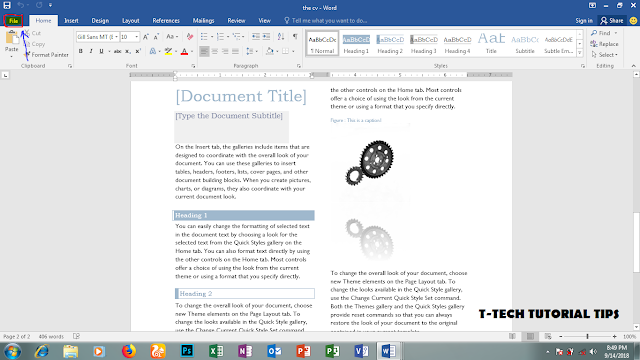640x360 pixels.
Task: Decrease font size with Shrink Font
Action: click(x=156, y=37)
